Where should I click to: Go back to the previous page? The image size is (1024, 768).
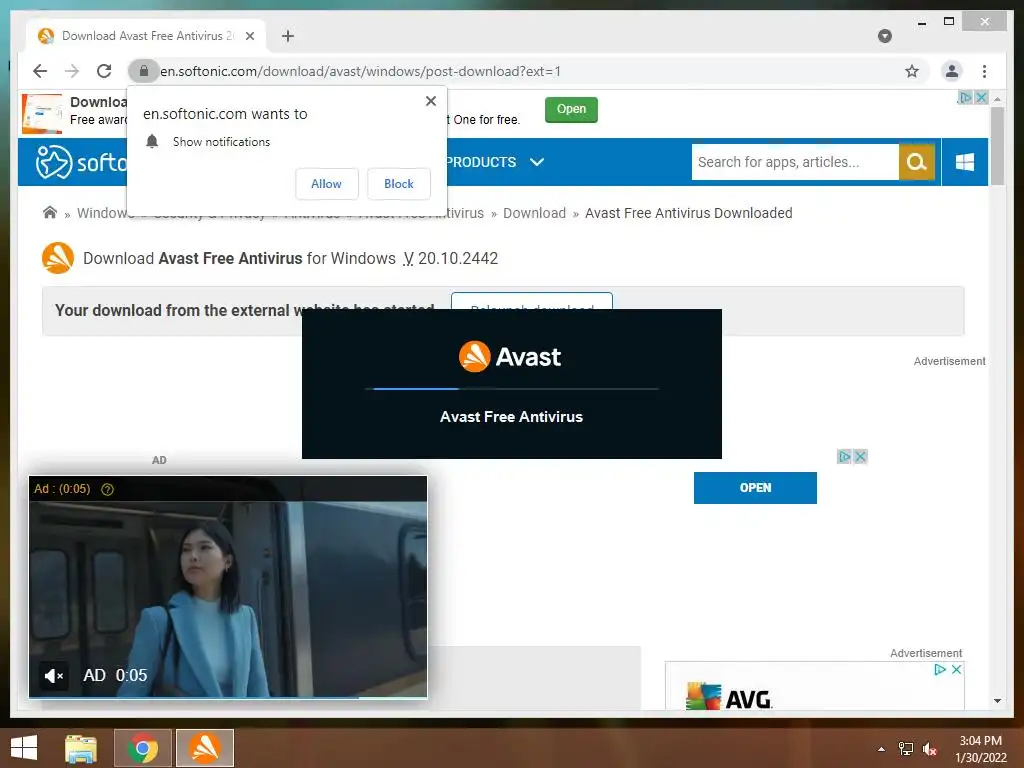(x=40, y=71)
